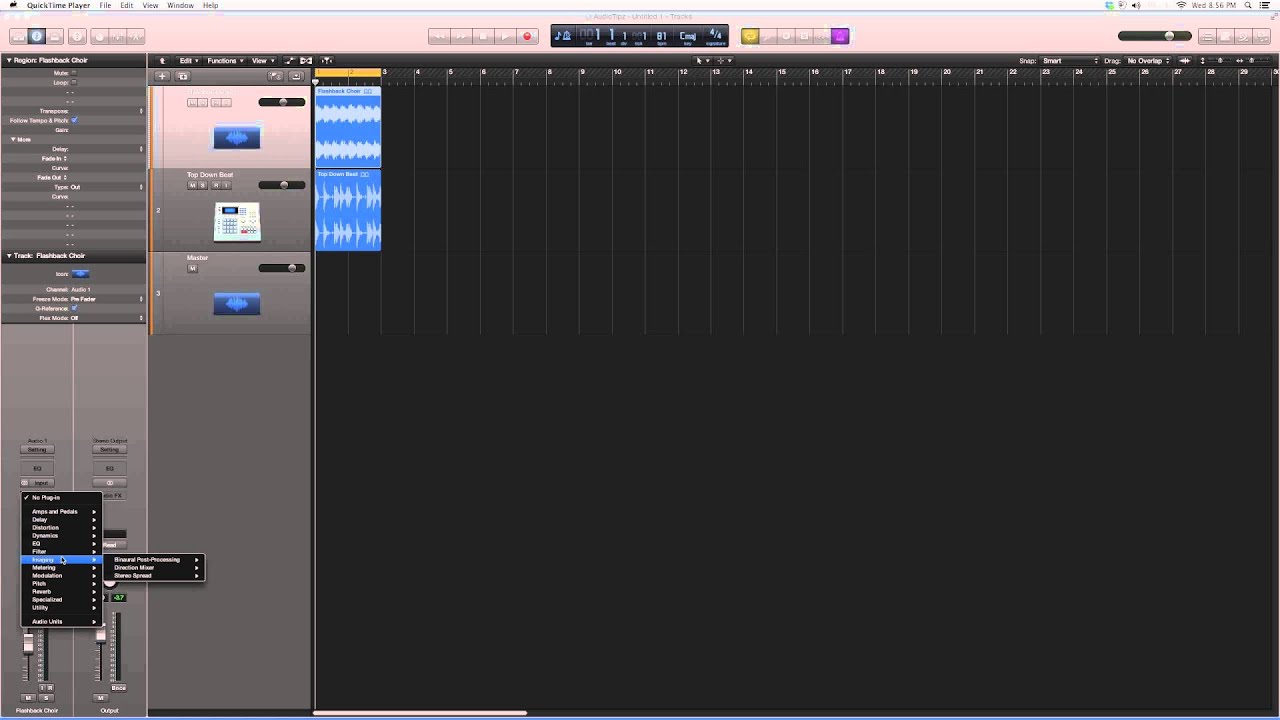
Task: Click the Cmaj key display in LCD
Action: [x=688, y=36]
